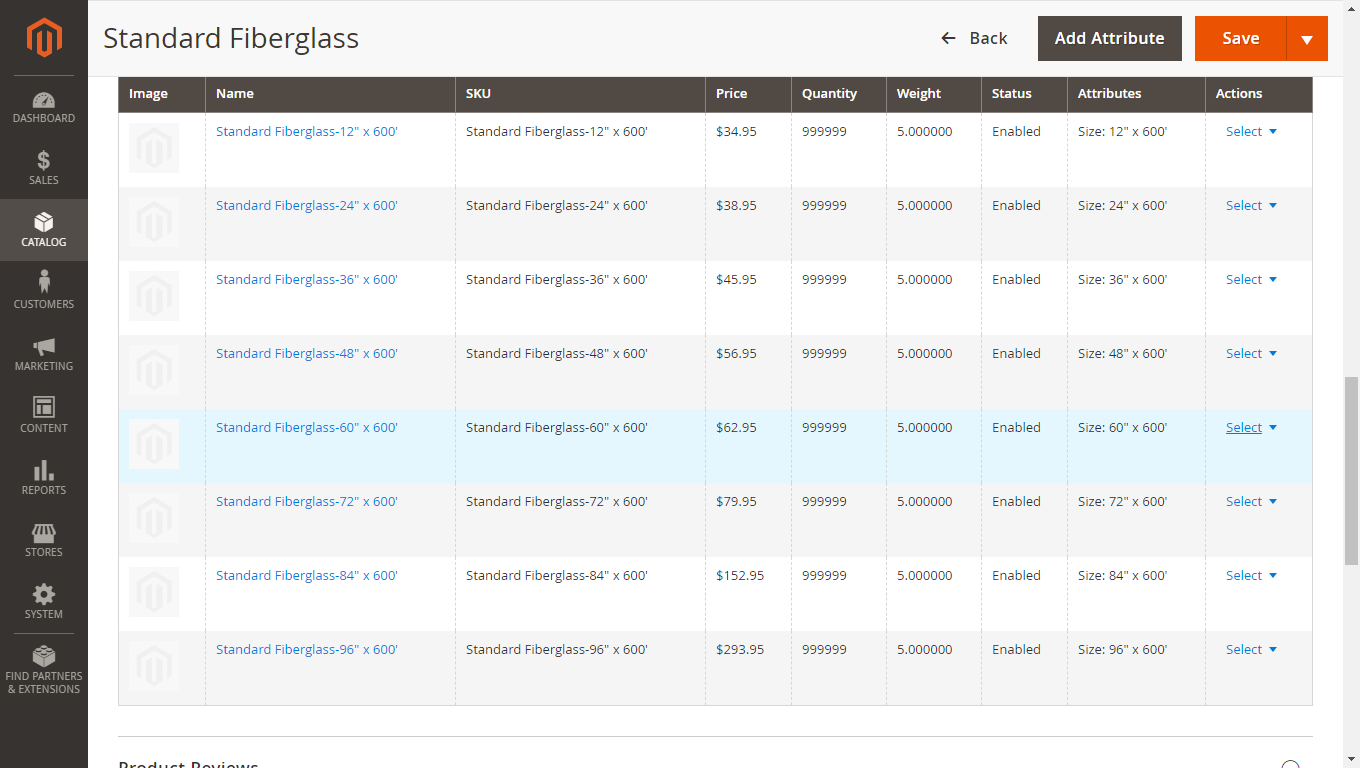
Task: Open Standard Fiberglass-12" x 600' product link
Action: pos(306,131)
